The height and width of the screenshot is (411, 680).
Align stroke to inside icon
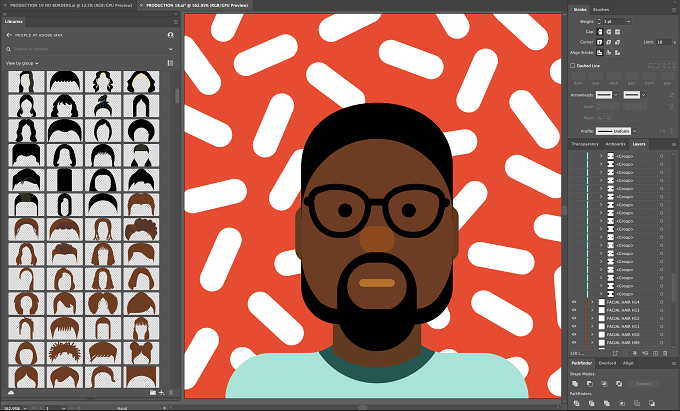[x=608, y=52]
